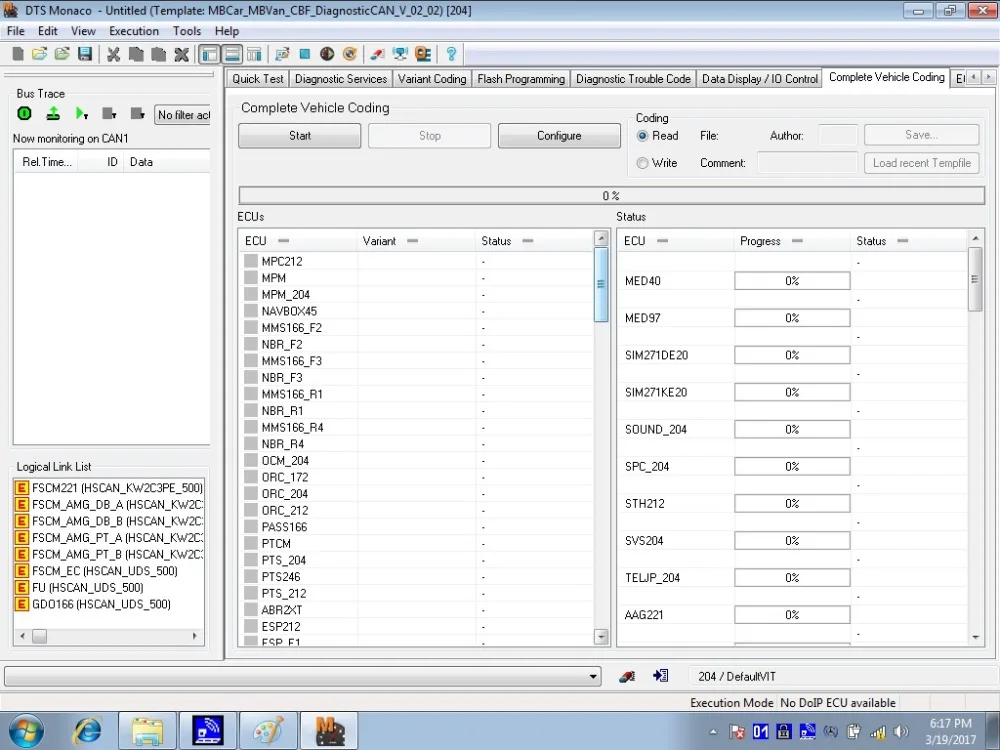Screen dimensions: 1000x750
Task: Check the OCM_204 ECU checkbox
Action: 251,460
